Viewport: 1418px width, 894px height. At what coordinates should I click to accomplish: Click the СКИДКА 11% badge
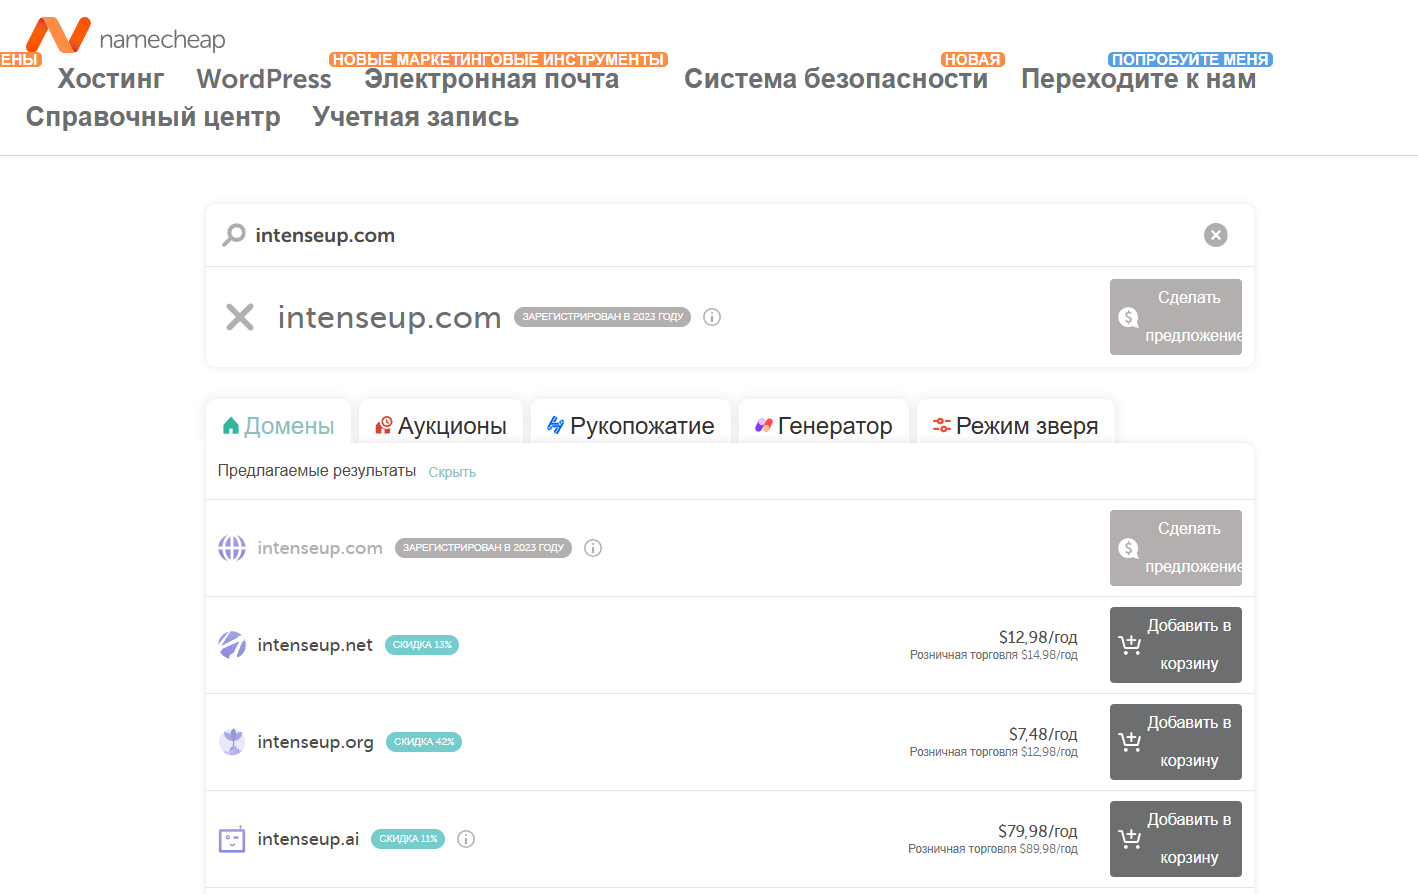(x=408, y=839)
